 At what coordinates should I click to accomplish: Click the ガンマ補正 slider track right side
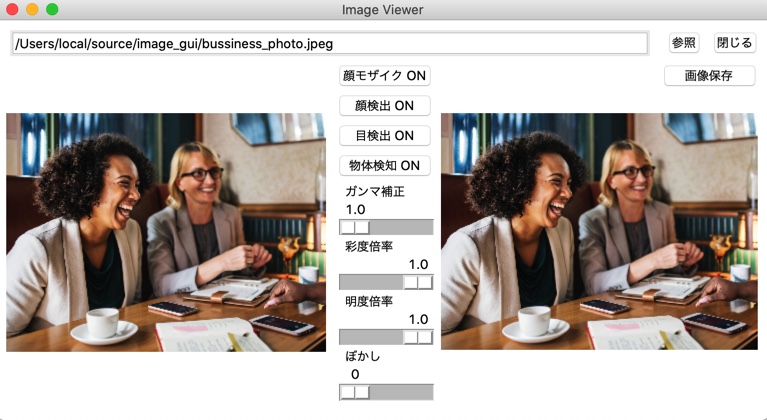click(401, 227)
